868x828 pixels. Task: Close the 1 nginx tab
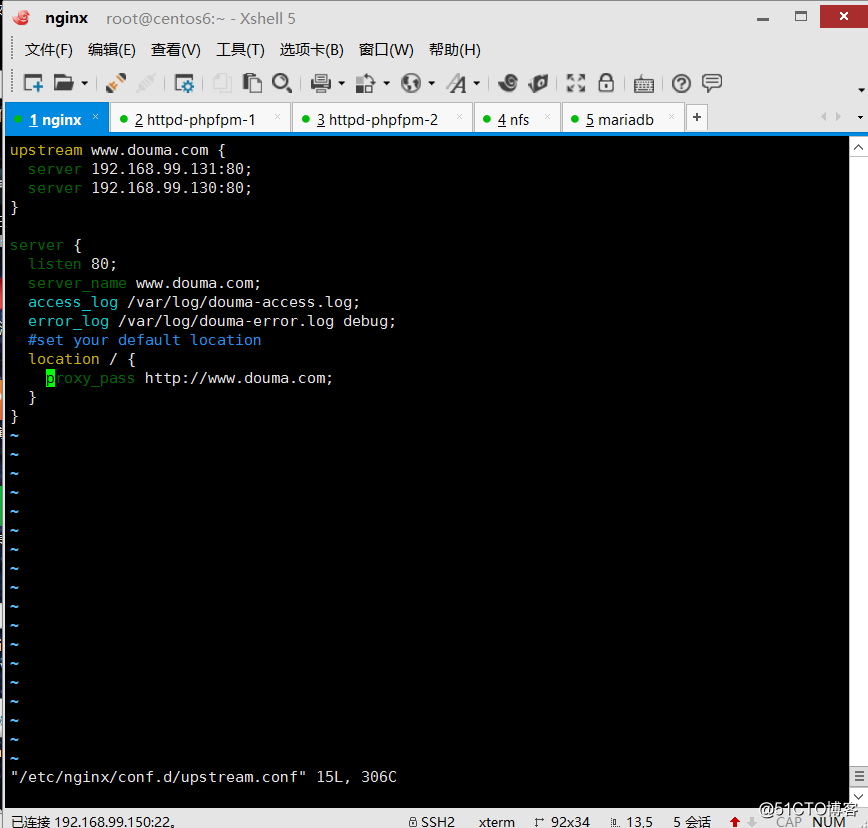tap(95, 117)
